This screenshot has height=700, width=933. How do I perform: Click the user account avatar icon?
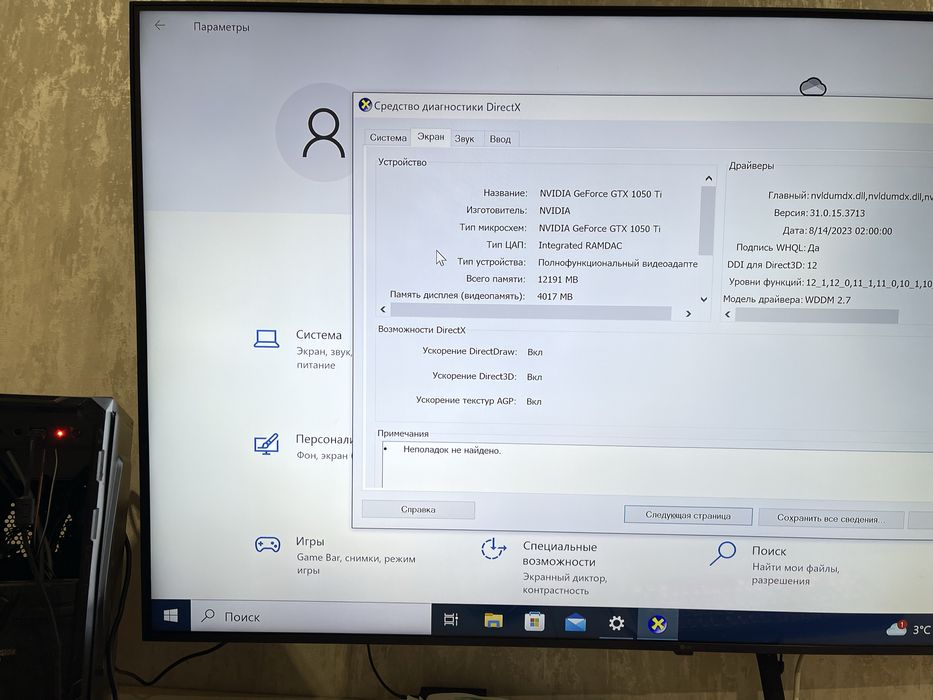324,132
